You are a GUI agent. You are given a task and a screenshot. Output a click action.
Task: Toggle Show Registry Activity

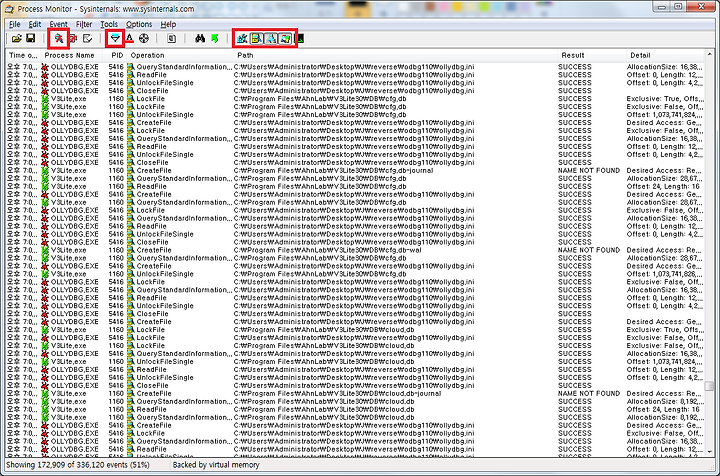click(x=242, y=39)
